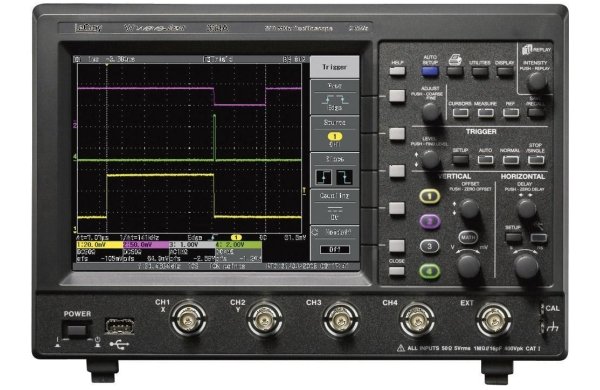Open the Holdoff menu item on screen

pyautogui.click(x=335, y=244)
